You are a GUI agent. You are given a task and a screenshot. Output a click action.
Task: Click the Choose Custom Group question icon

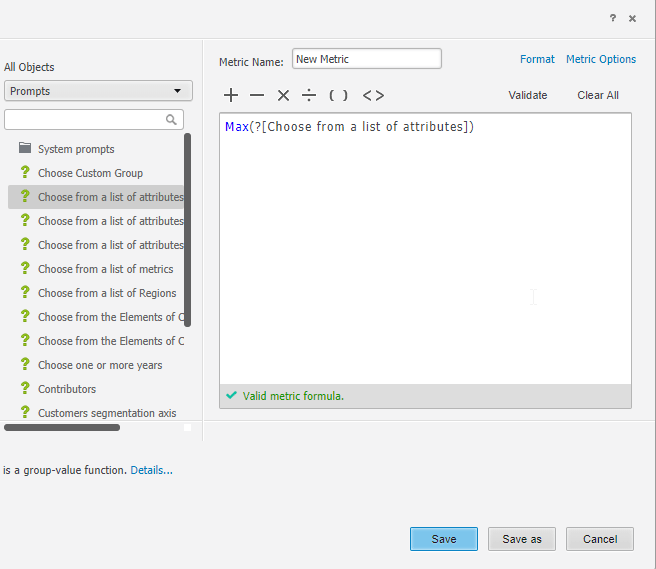(x=25, y=172)
